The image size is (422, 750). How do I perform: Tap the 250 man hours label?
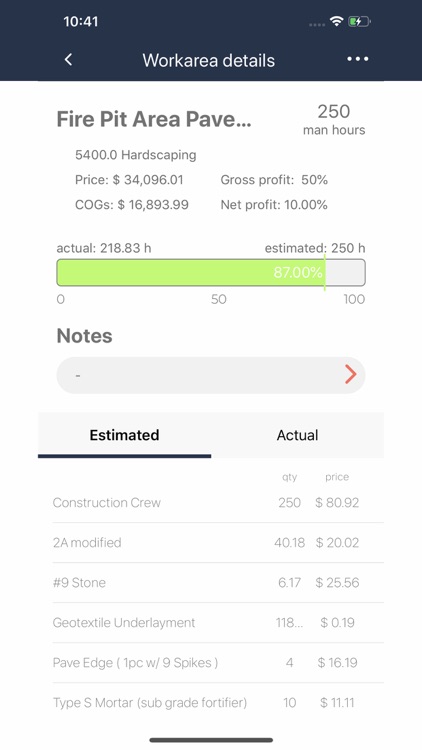tap(334, 120)
